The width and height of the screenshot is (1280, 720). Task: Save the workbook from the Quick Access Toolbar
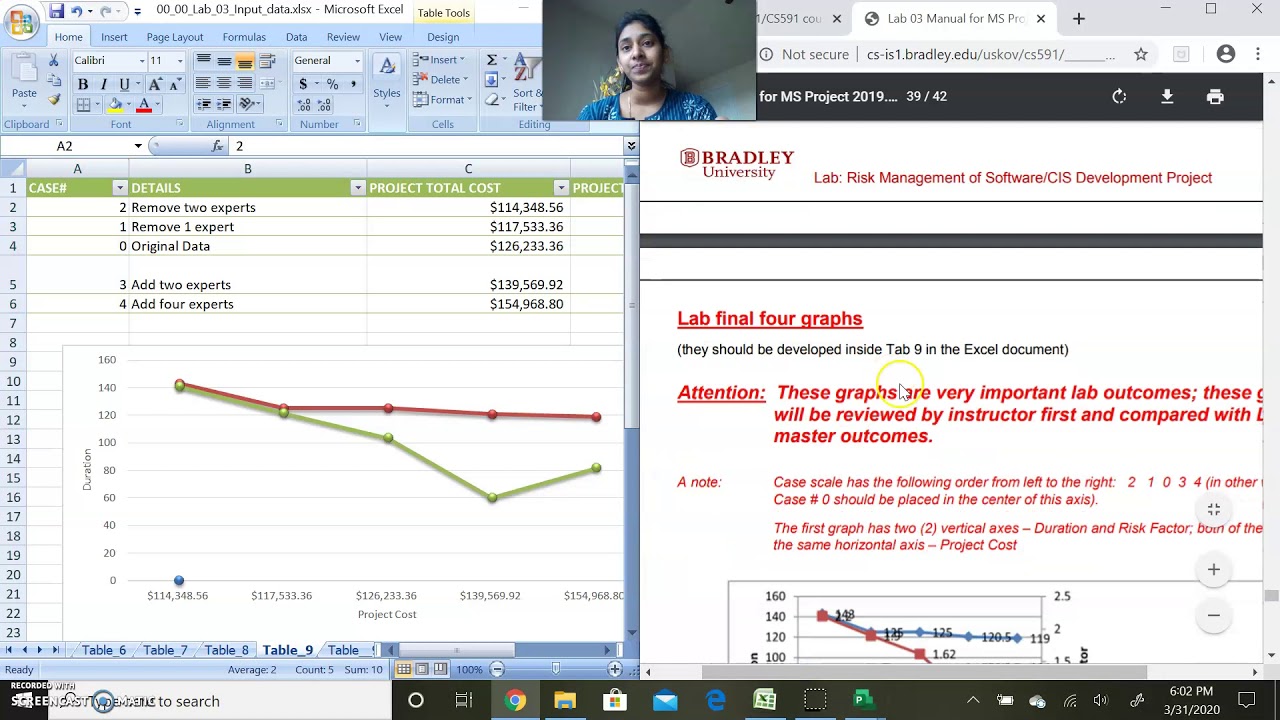pos(57,11)
